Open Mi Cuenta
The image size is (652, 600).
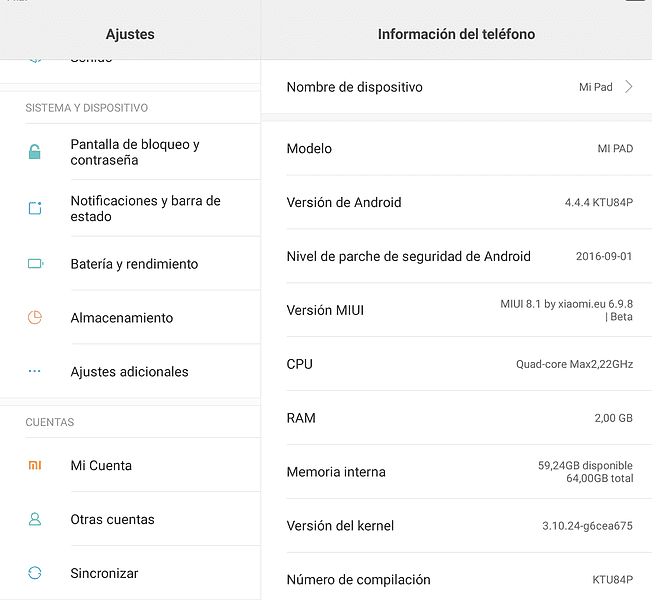(131, 465)
